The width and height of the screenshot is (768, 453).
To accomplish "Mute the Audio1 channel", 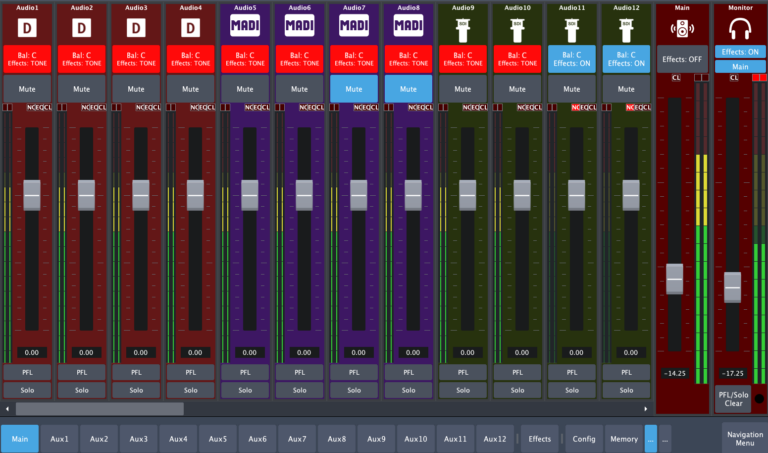I will (27, 89).
